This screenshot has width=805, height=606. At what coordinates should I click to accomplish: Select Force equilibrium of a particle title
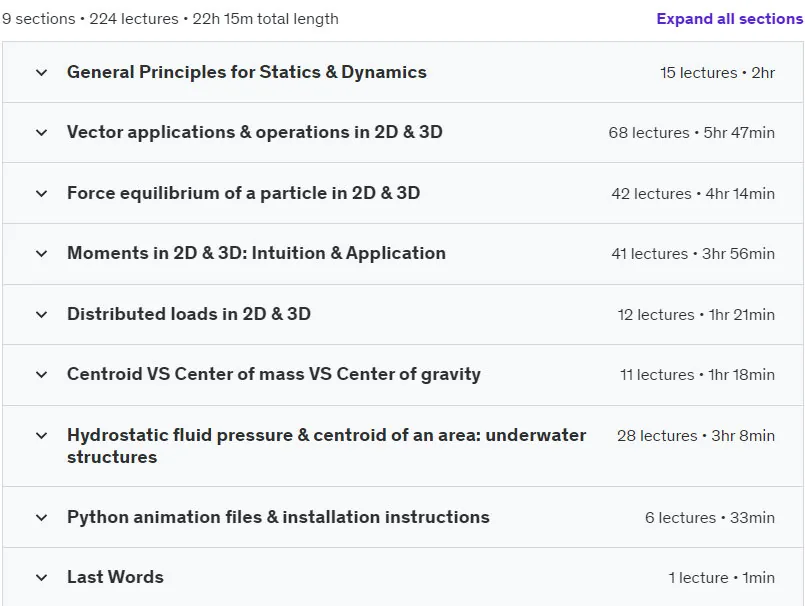(x=243, y=193)
